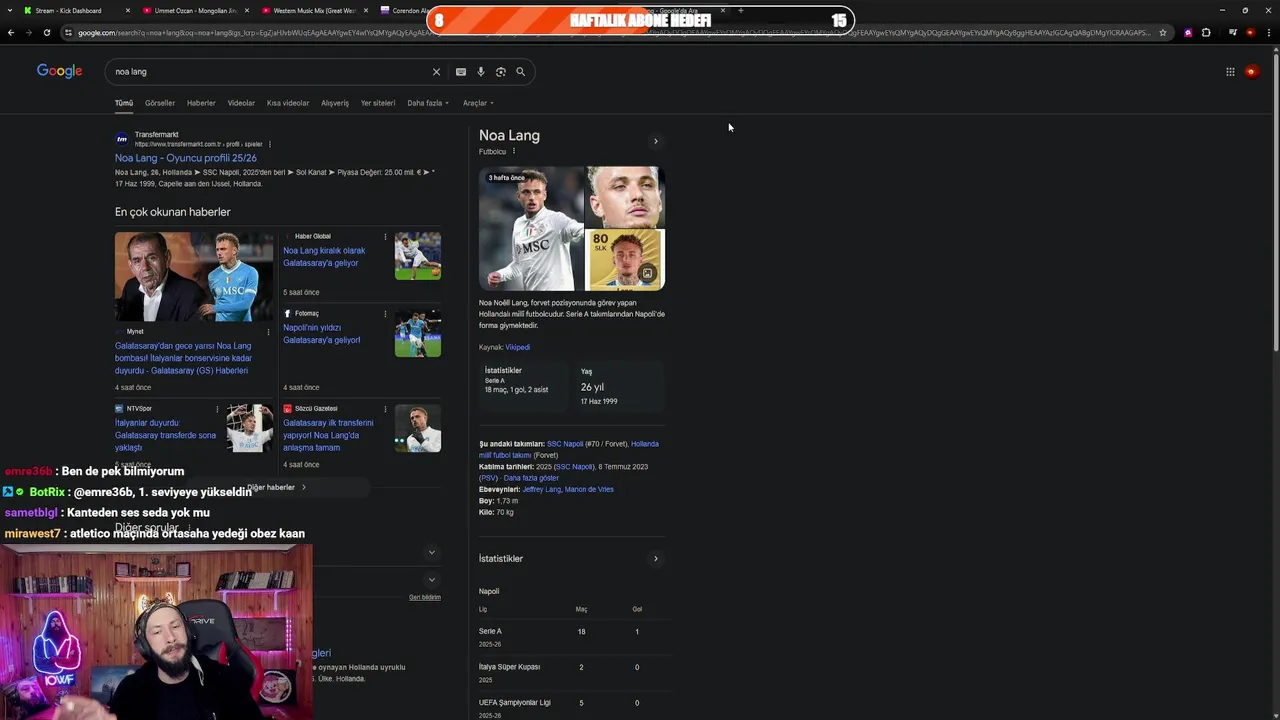Expand first Diğer sorular question chevron

click(x=432, y=552)
